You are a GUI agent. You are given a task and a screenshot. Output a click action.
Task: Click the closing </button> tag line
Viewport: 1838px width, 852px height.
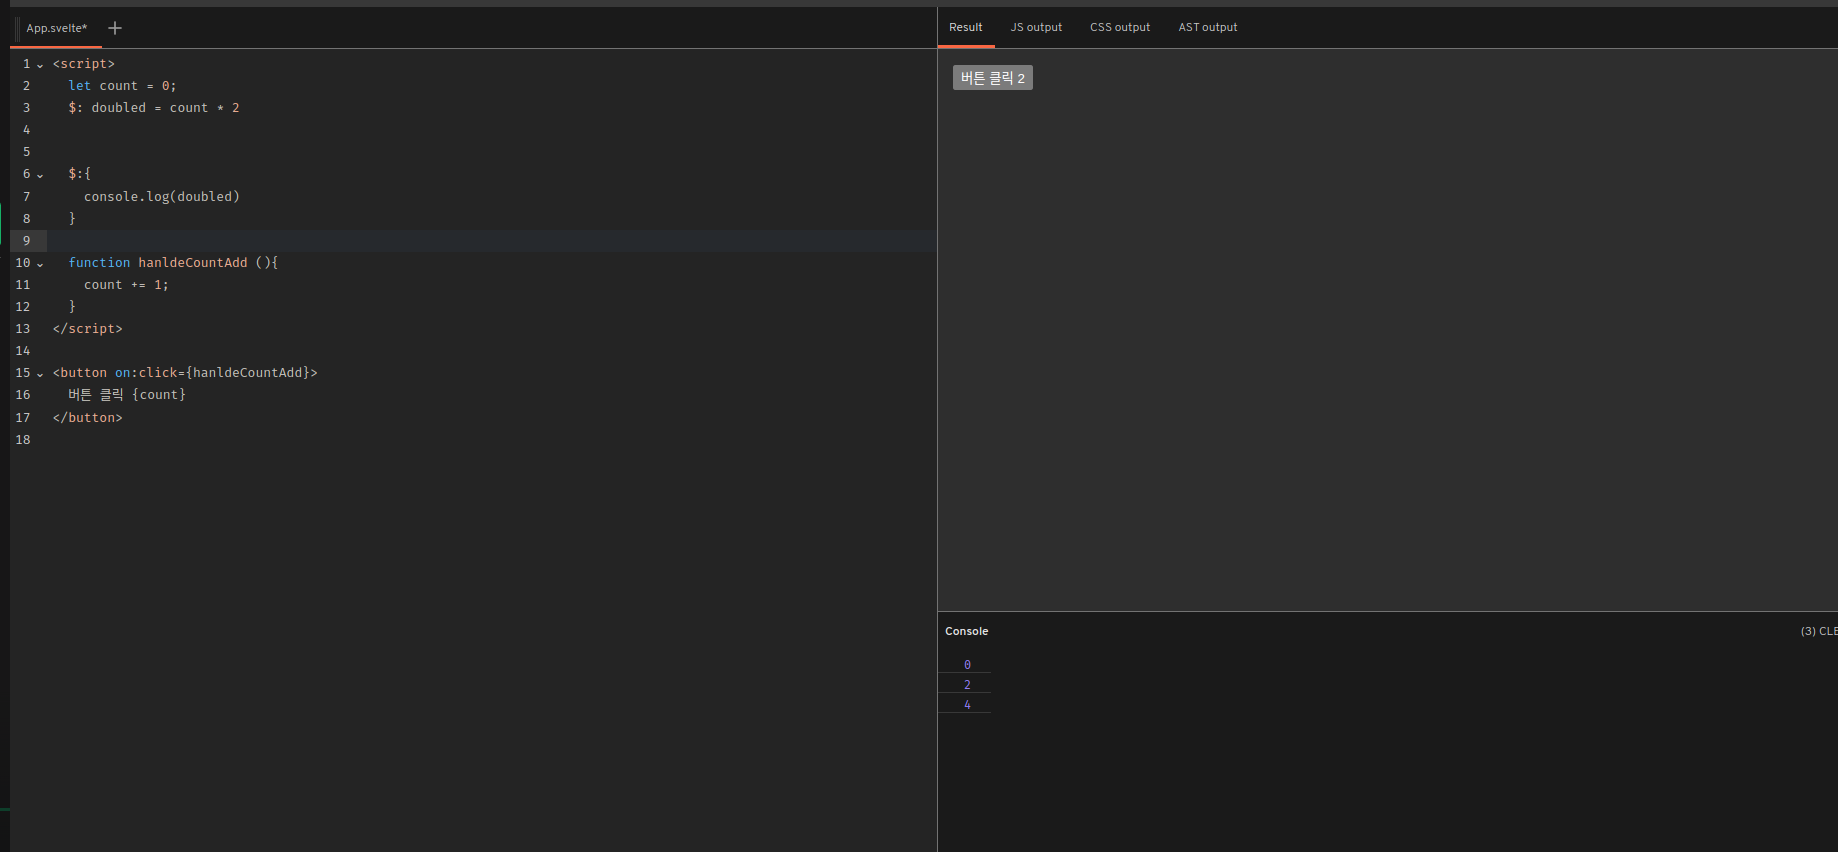pos(87,418)
